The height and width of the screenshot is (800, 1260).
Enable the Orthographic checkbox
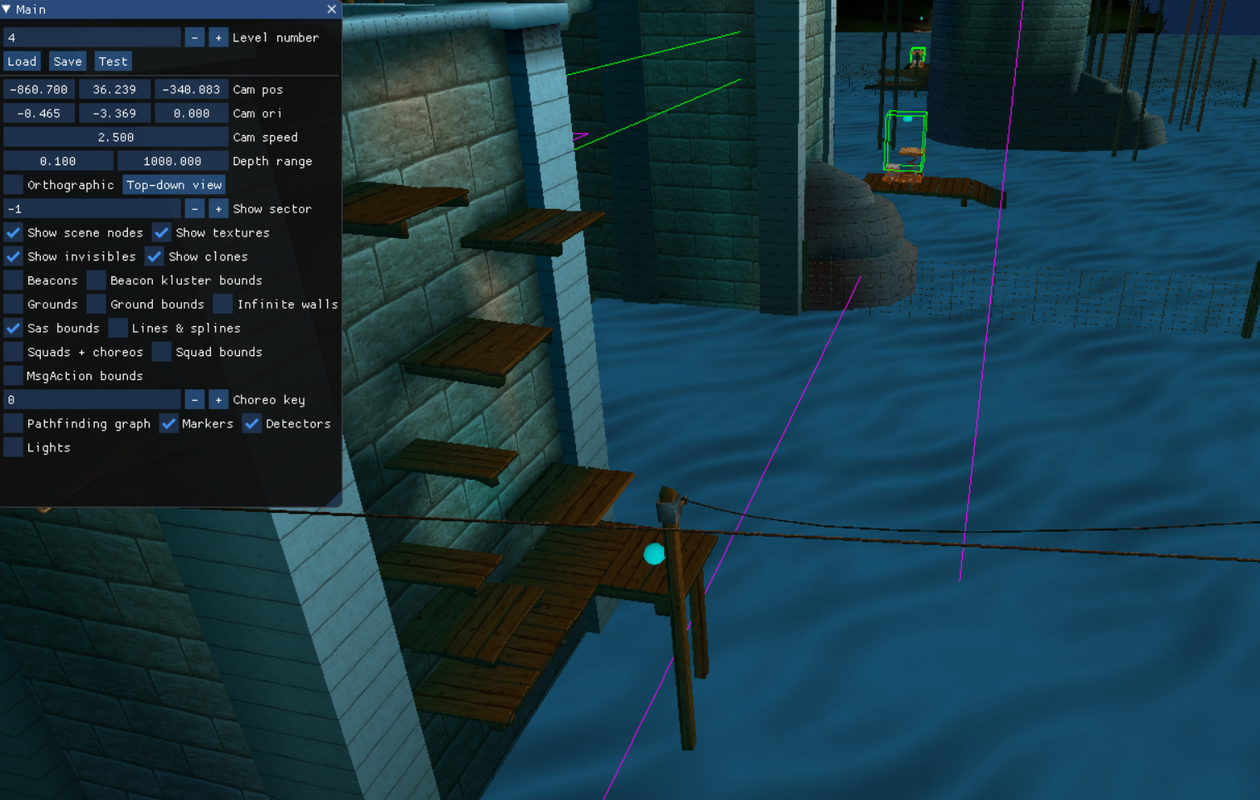coord(14,185)
